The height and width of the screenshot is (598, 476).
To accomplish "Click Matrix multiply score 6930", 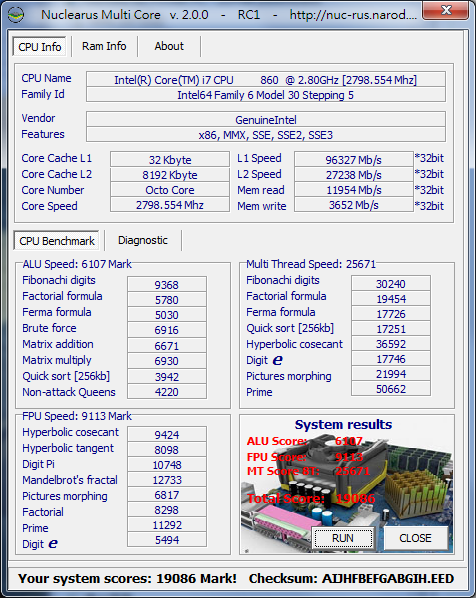I will [167, 361].
